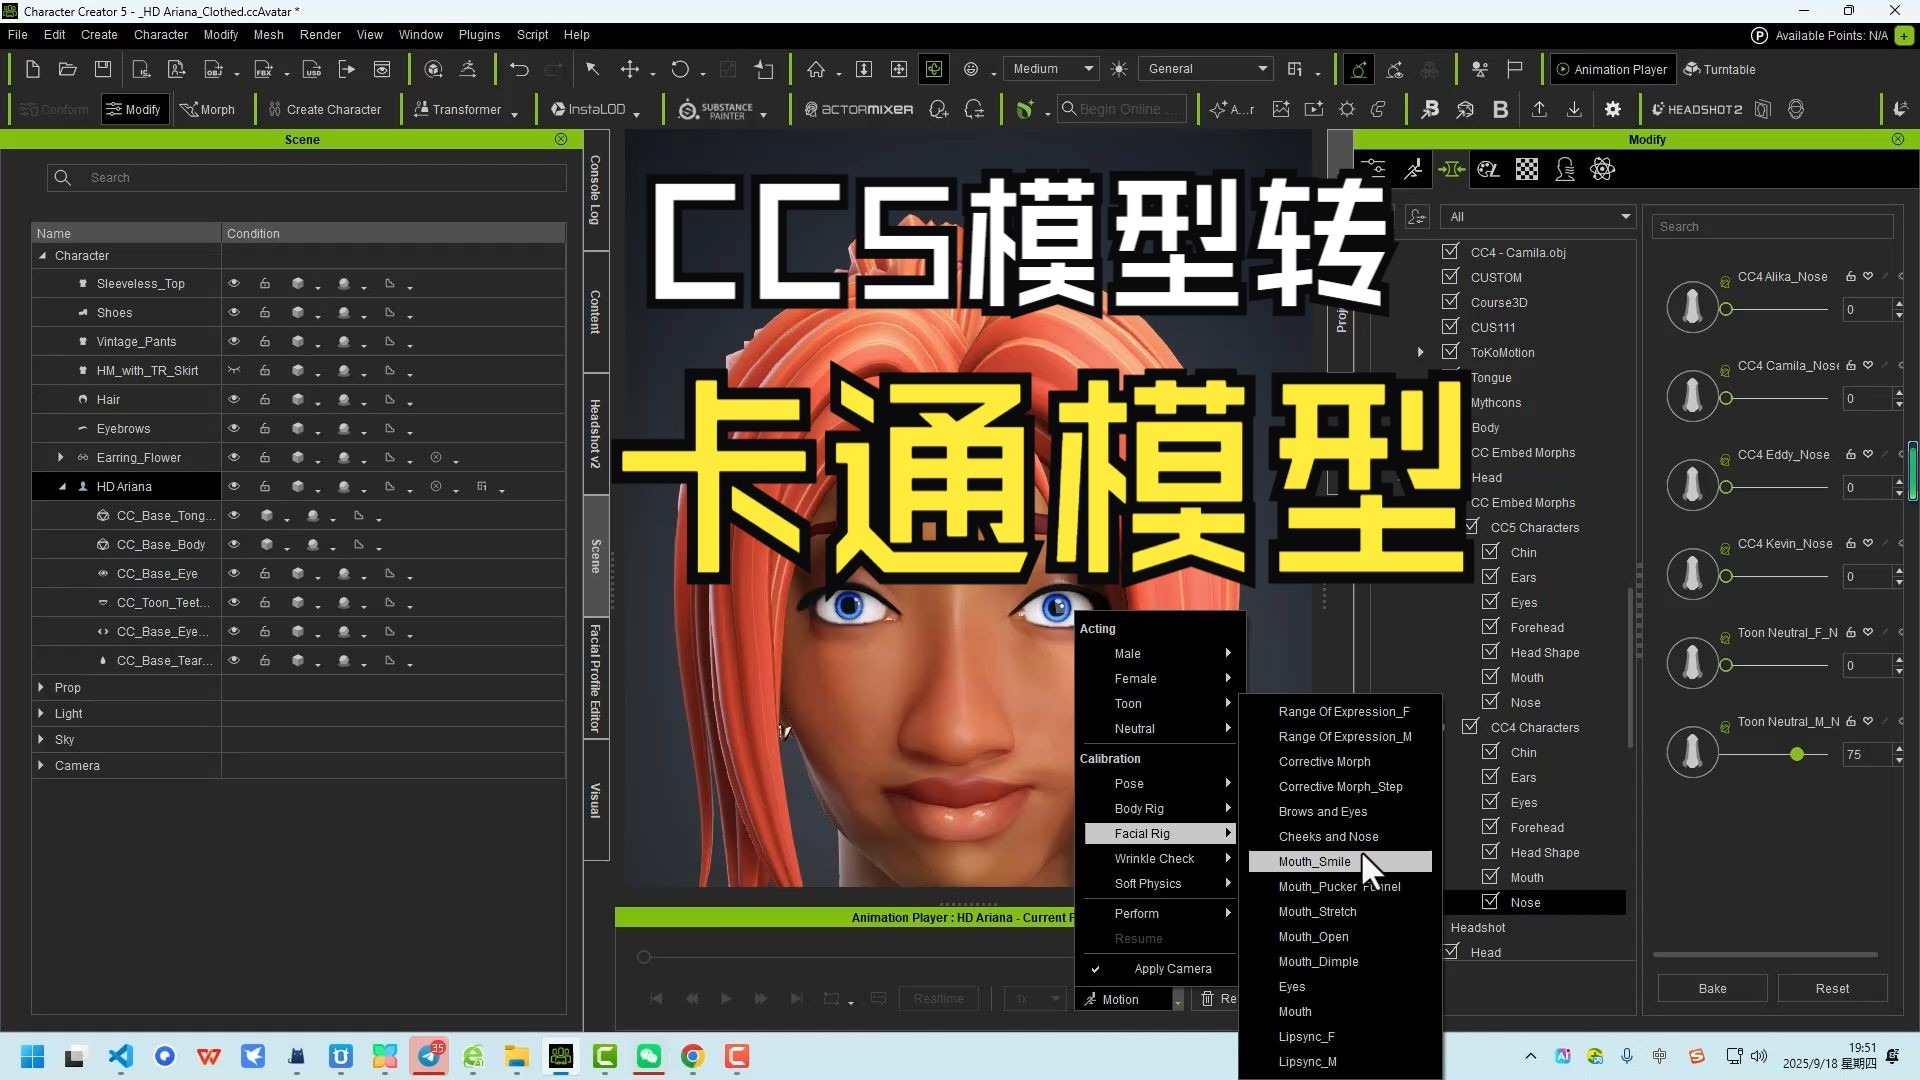Click the Toon Neutral_M_N slider handle
Viewport: 1920px width, 1080px height.
(x=1797, y=754)
